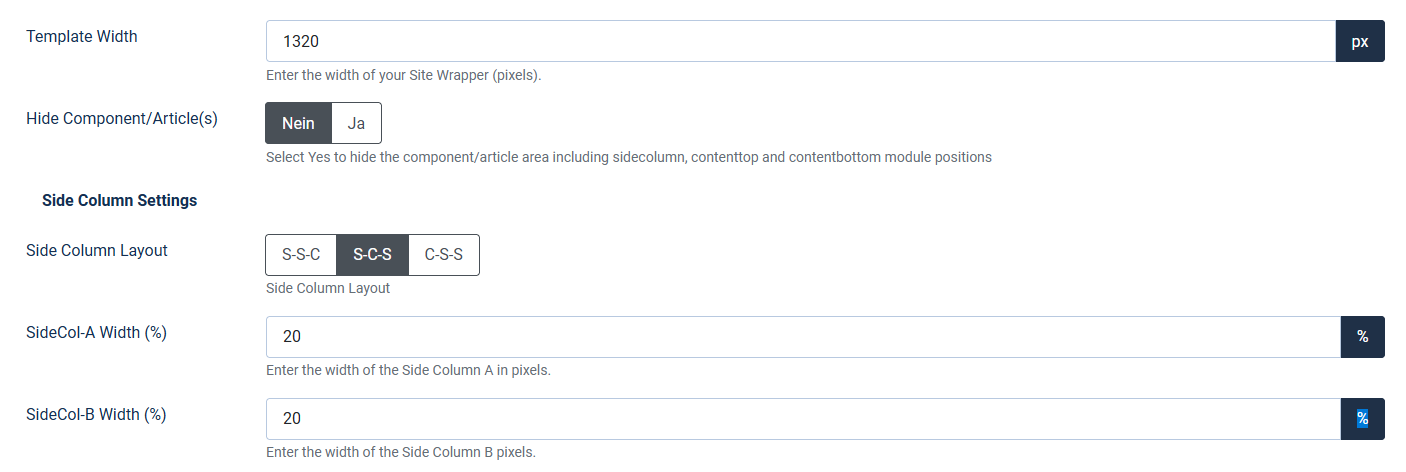
Task: Click the px unit badge
Action: (x=1360, y=41)
